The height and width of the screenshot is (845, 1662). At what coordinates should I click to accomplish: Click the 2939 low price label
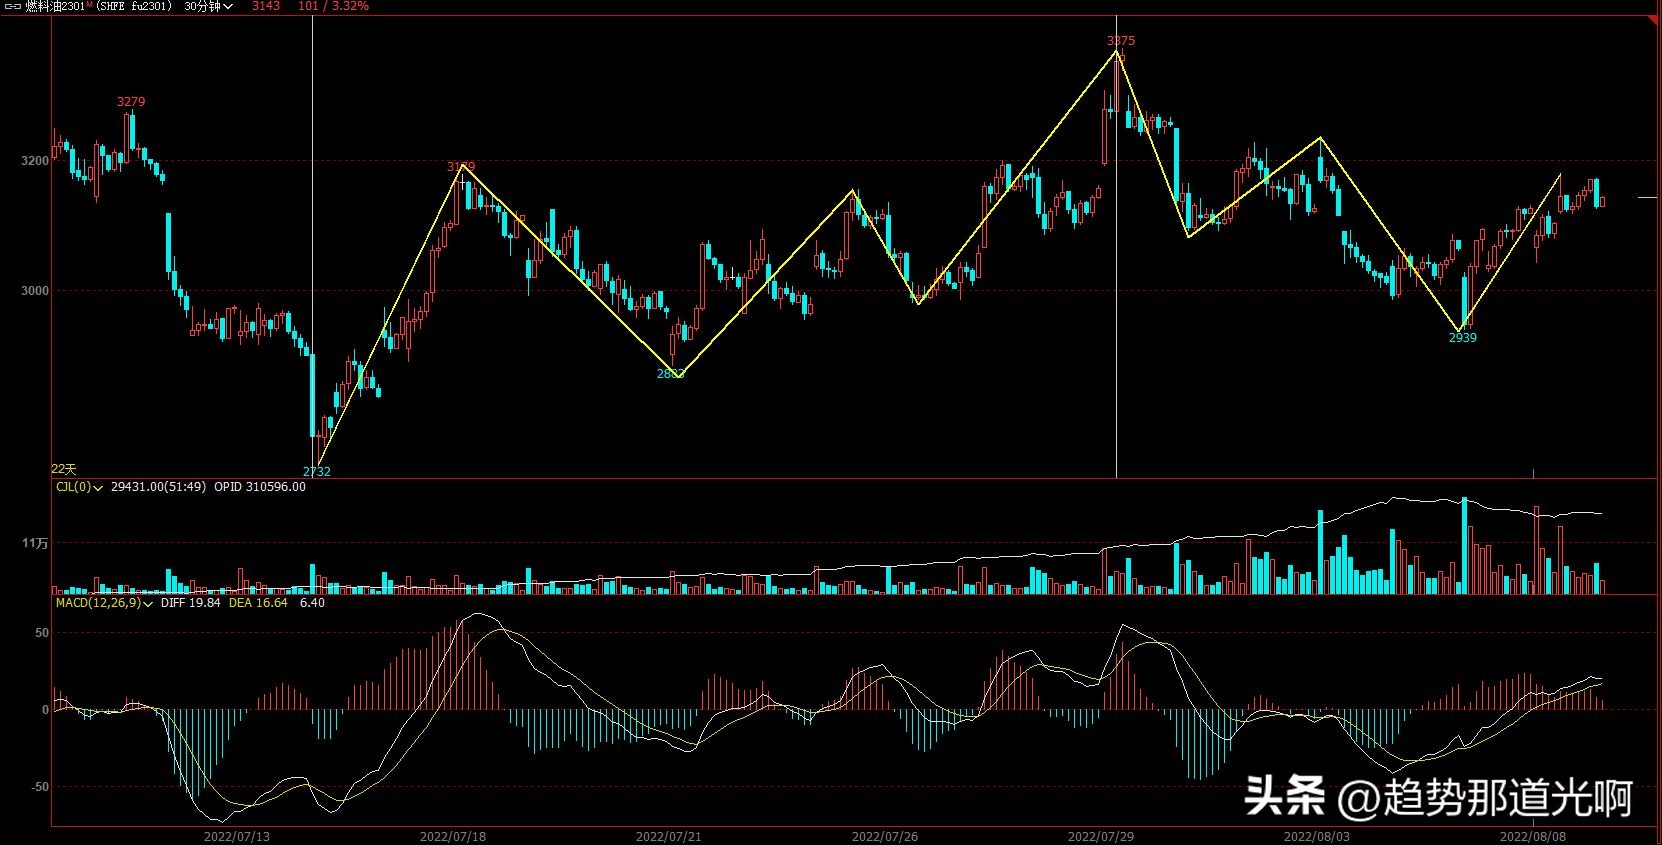pyautogui.click(x=1463, y=338)
